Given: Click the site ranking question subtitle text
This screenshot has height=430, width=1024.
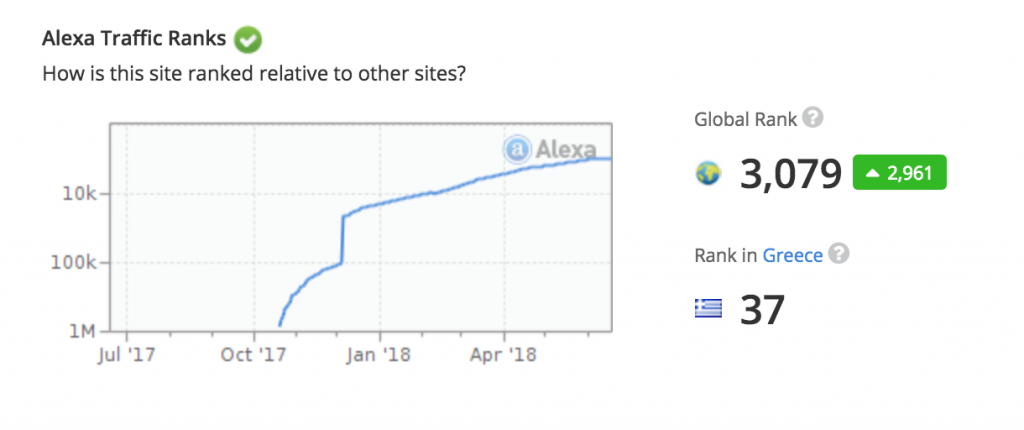Looking at the screenshot, I should [x=253, y=74].
